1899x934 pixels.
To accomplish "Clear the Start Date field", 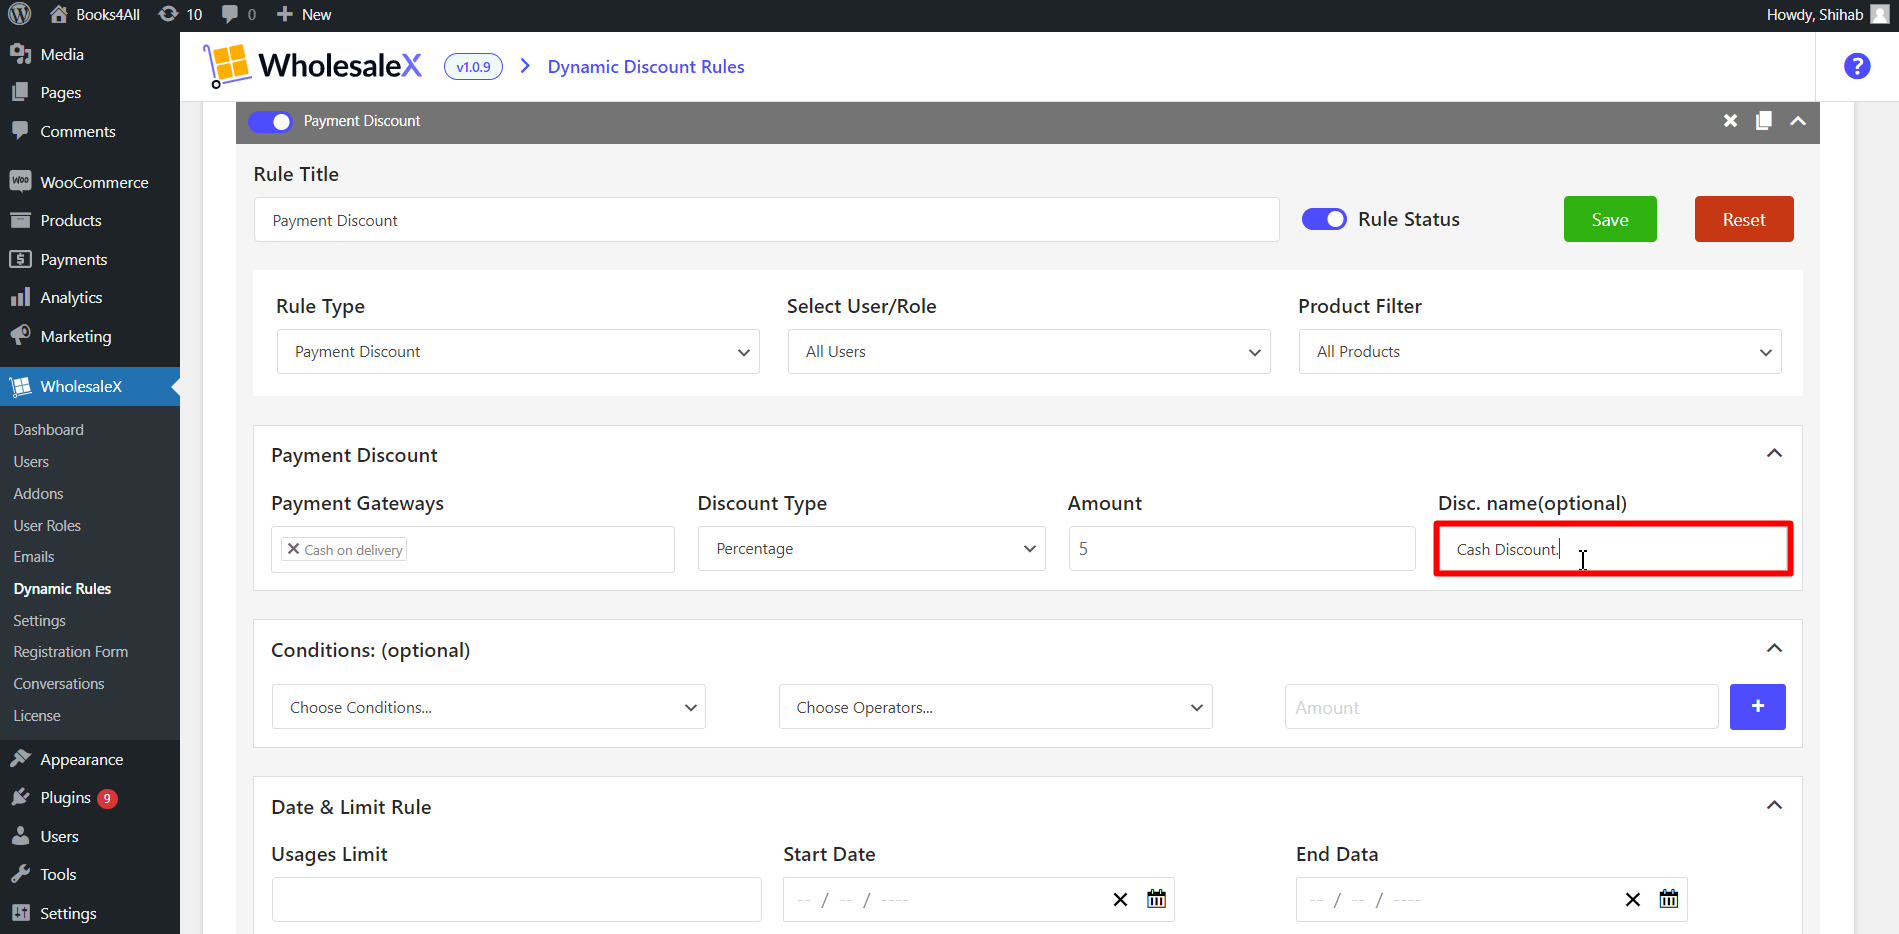I will click(x=1120, y=900).
